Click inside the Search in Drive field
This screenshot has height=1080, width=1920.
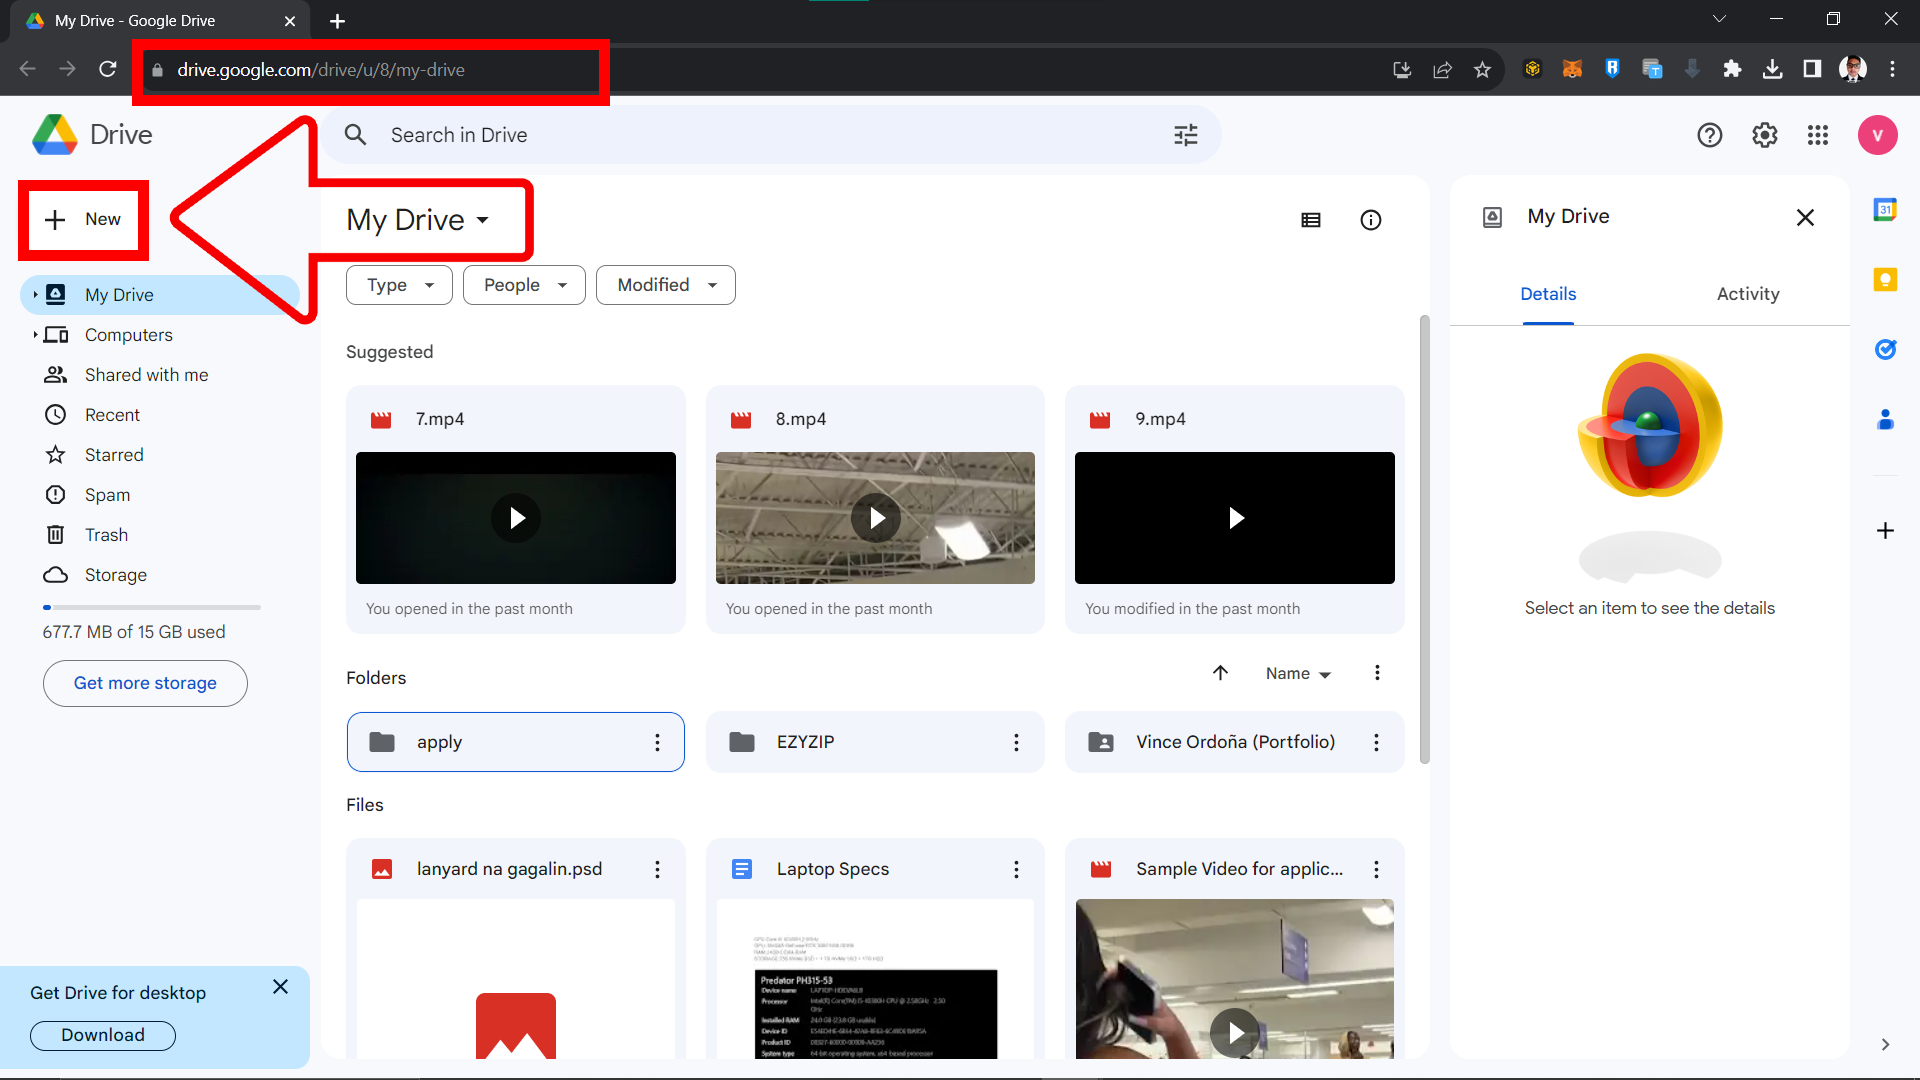700,134
